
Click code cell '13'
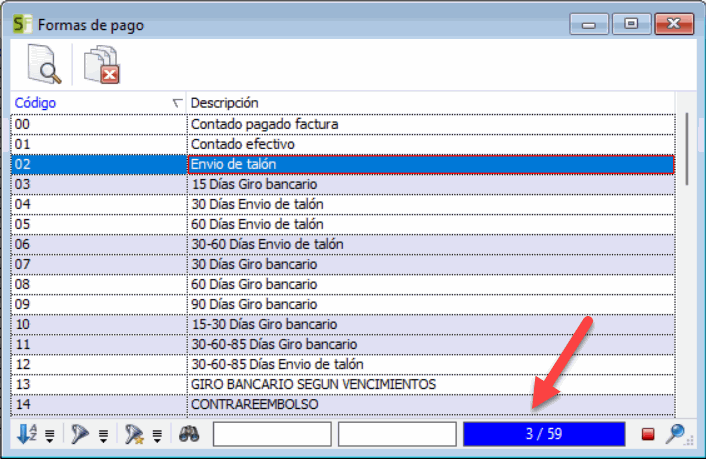pos(99,385)
